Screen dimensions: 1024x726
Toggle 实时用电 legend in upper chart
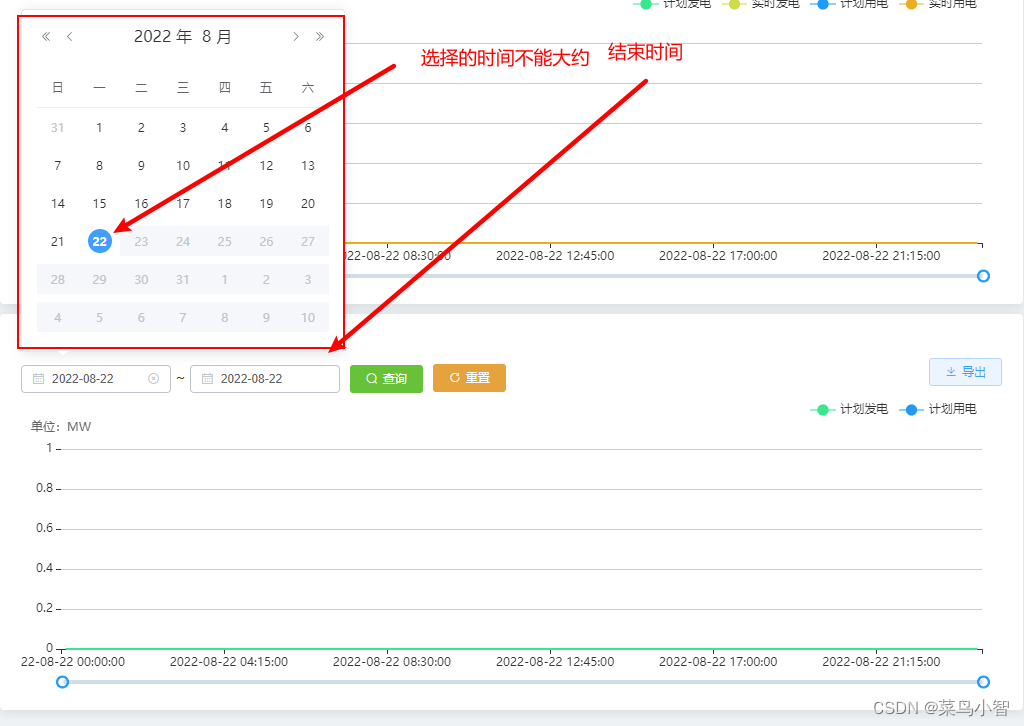pos(938,4)
